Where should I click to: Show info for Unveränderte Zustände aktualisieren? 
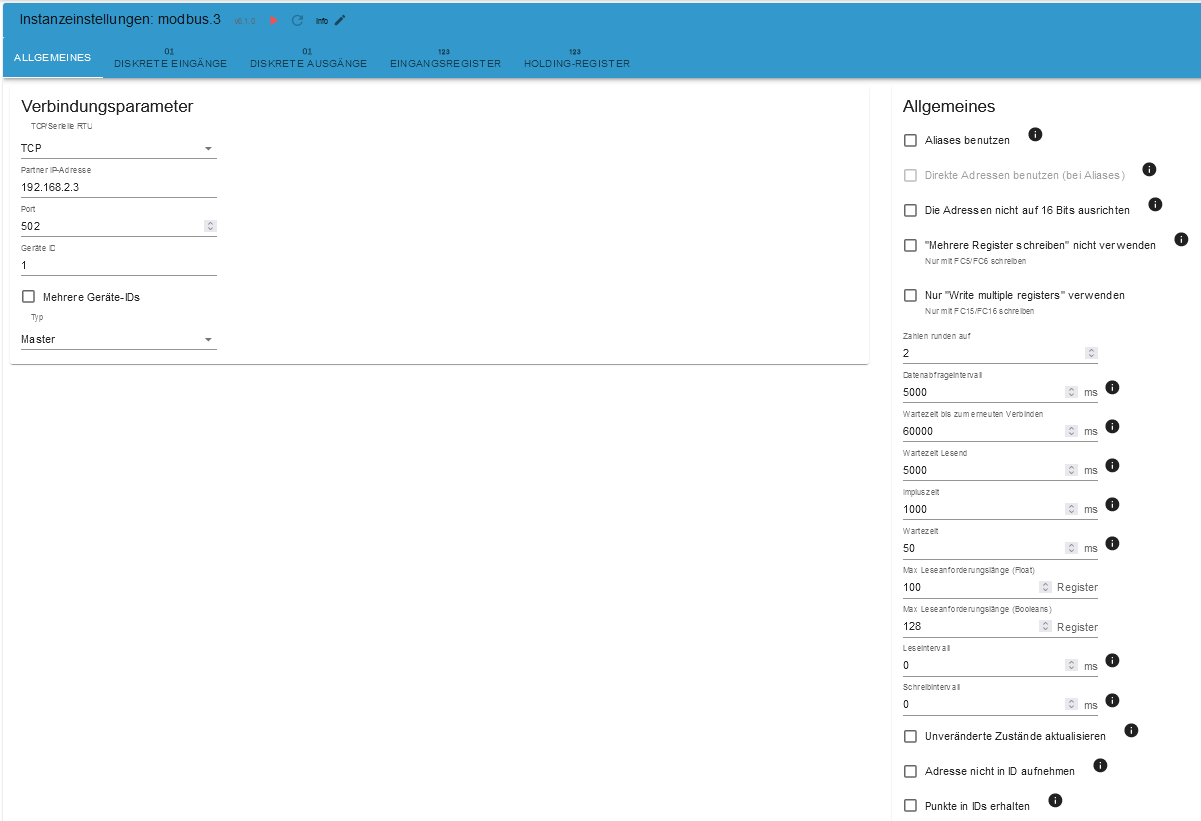pyautogui.click(x=1131, y=730)
